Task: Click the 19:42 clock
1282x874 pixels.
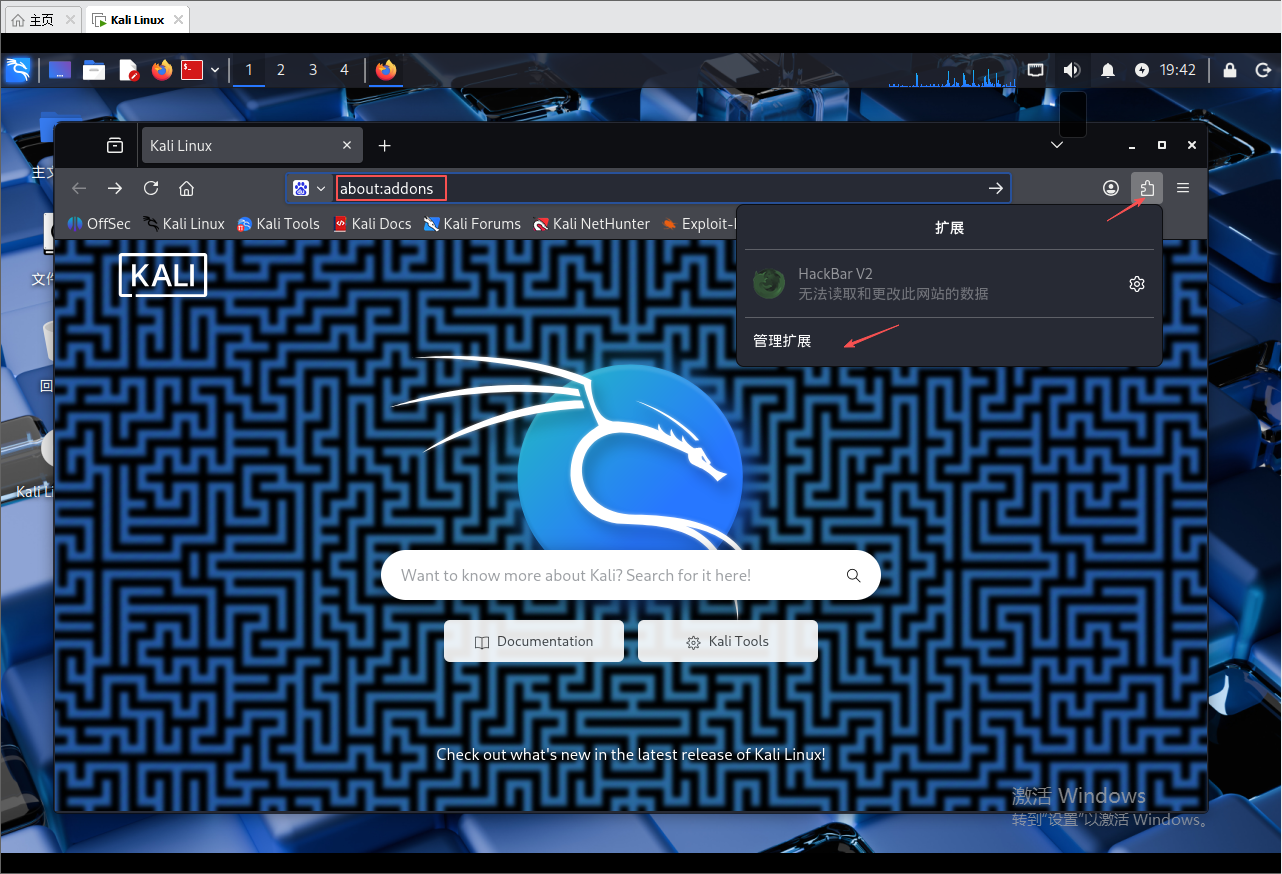Action: 1178,70
